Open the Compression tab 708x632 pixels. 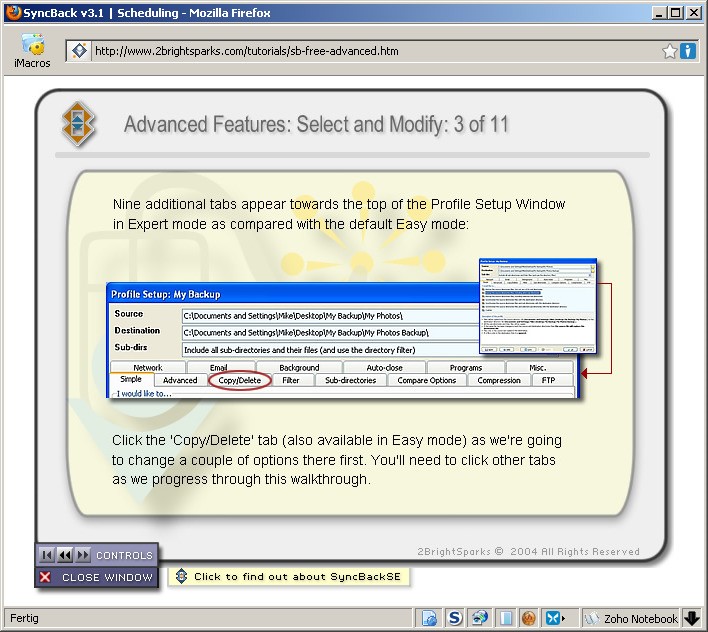coord(498,380)
